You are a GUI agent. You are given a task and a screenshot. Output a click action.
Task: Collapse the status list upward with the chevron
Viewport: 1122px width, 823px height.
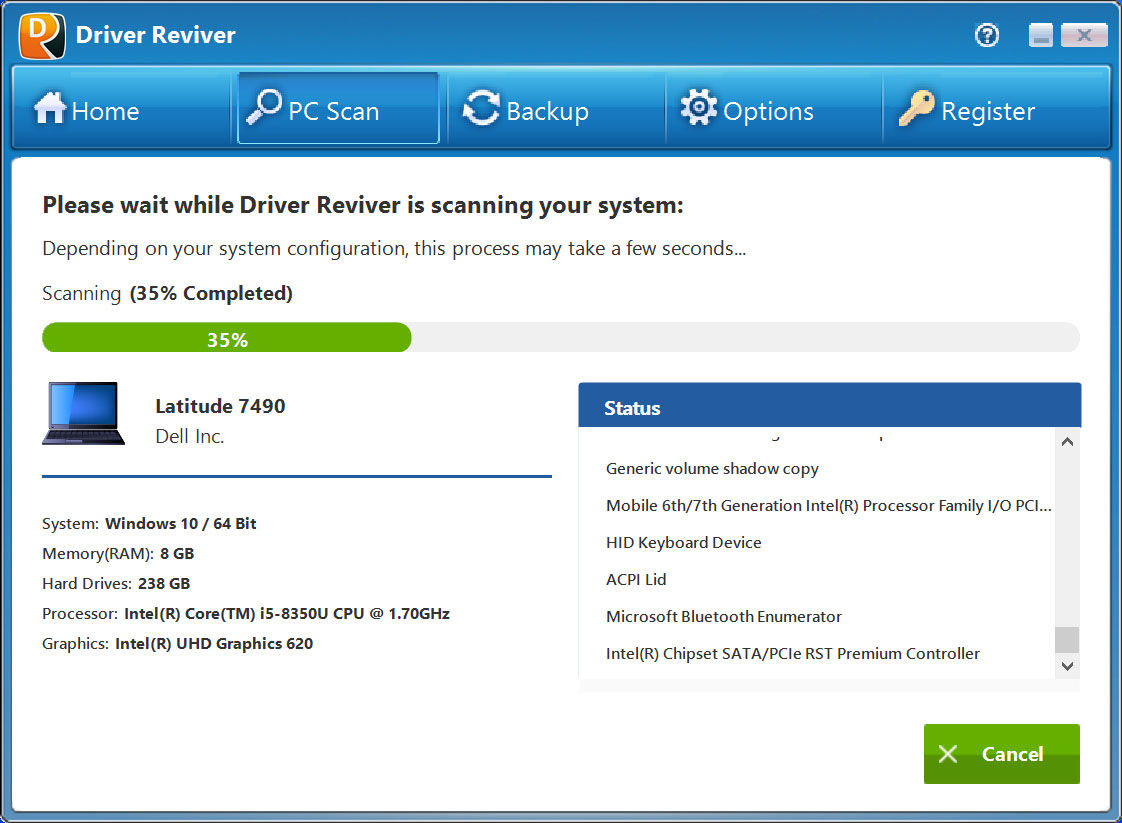pos(1067,441)
